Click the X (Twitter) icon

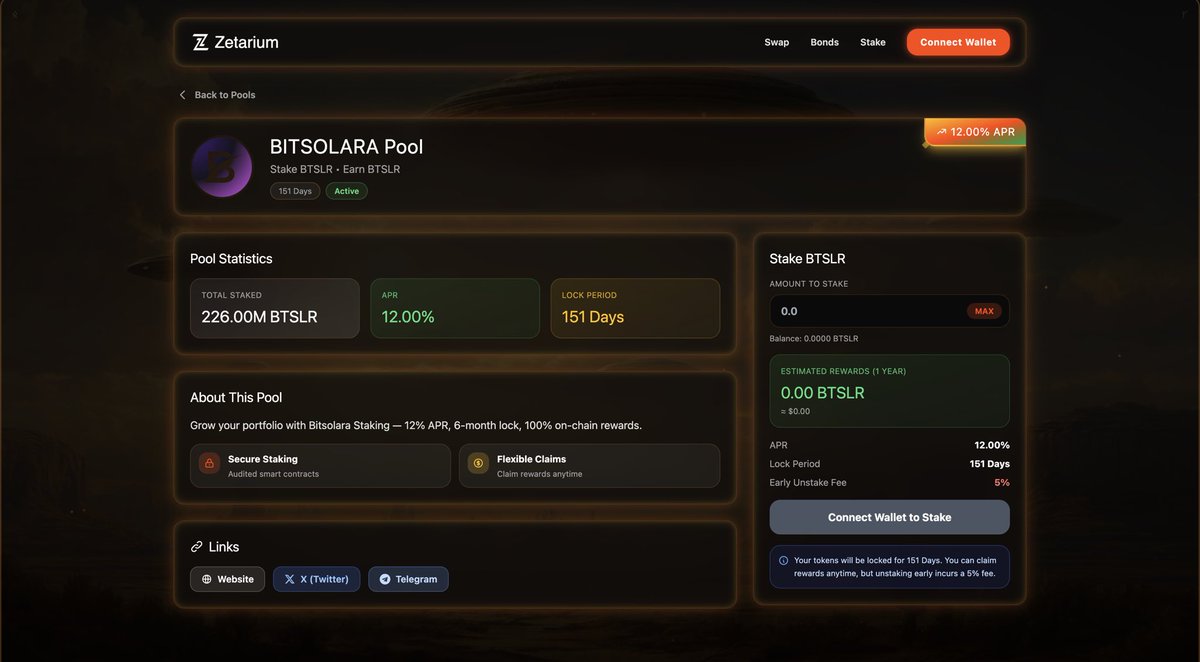pos(289,578)
